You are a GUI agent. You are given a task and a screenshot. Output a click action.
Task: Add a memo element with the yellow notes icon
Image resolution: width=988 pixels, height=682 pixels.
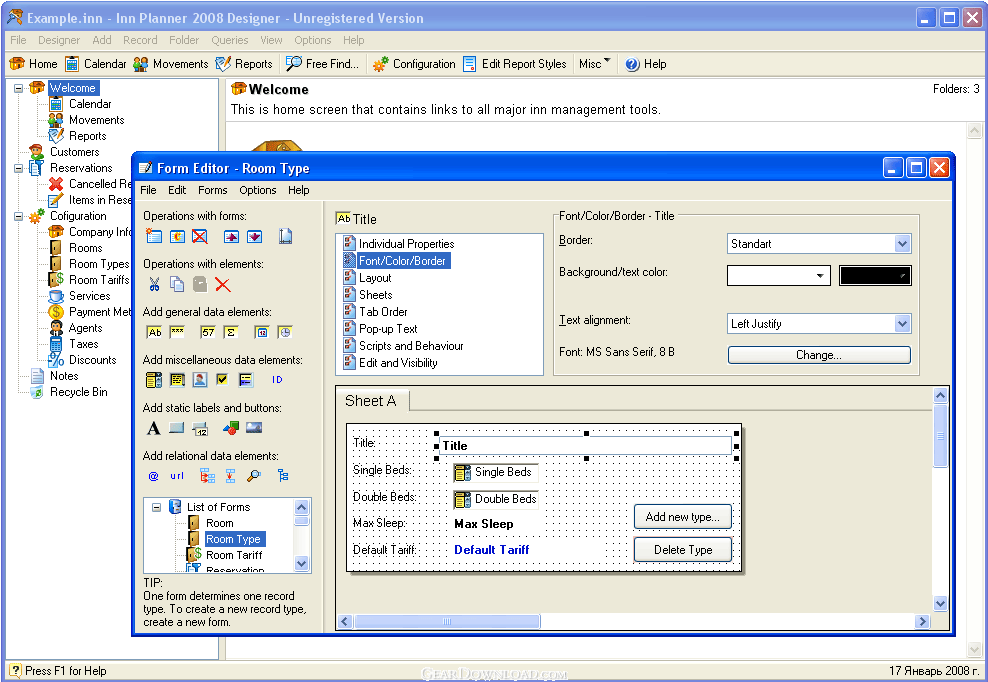coord(177,379)
